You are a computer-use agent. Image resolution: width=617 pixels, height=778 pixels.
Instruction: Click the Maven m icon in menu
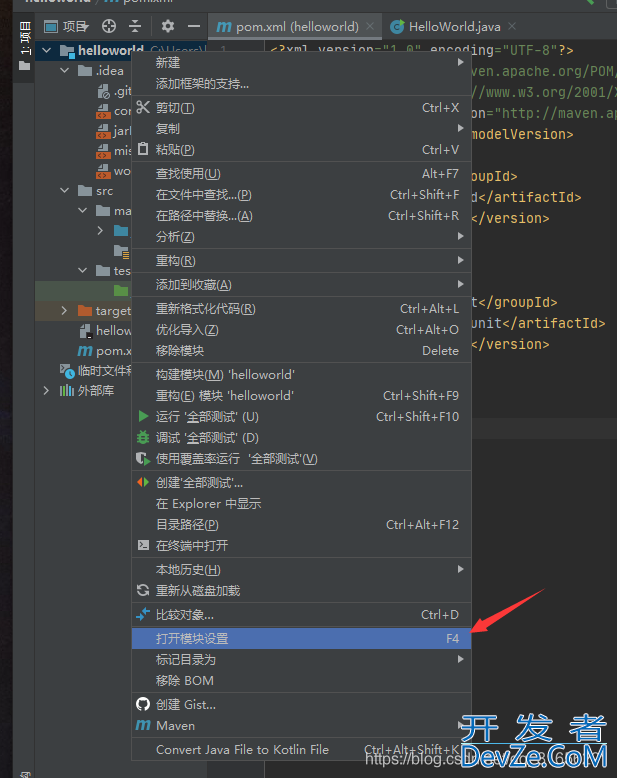pos(143,725)
